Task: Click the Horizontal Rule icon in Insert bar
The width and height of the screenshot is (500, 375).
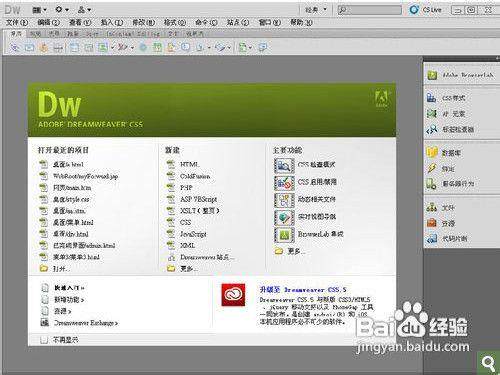Action: [58, 47]
